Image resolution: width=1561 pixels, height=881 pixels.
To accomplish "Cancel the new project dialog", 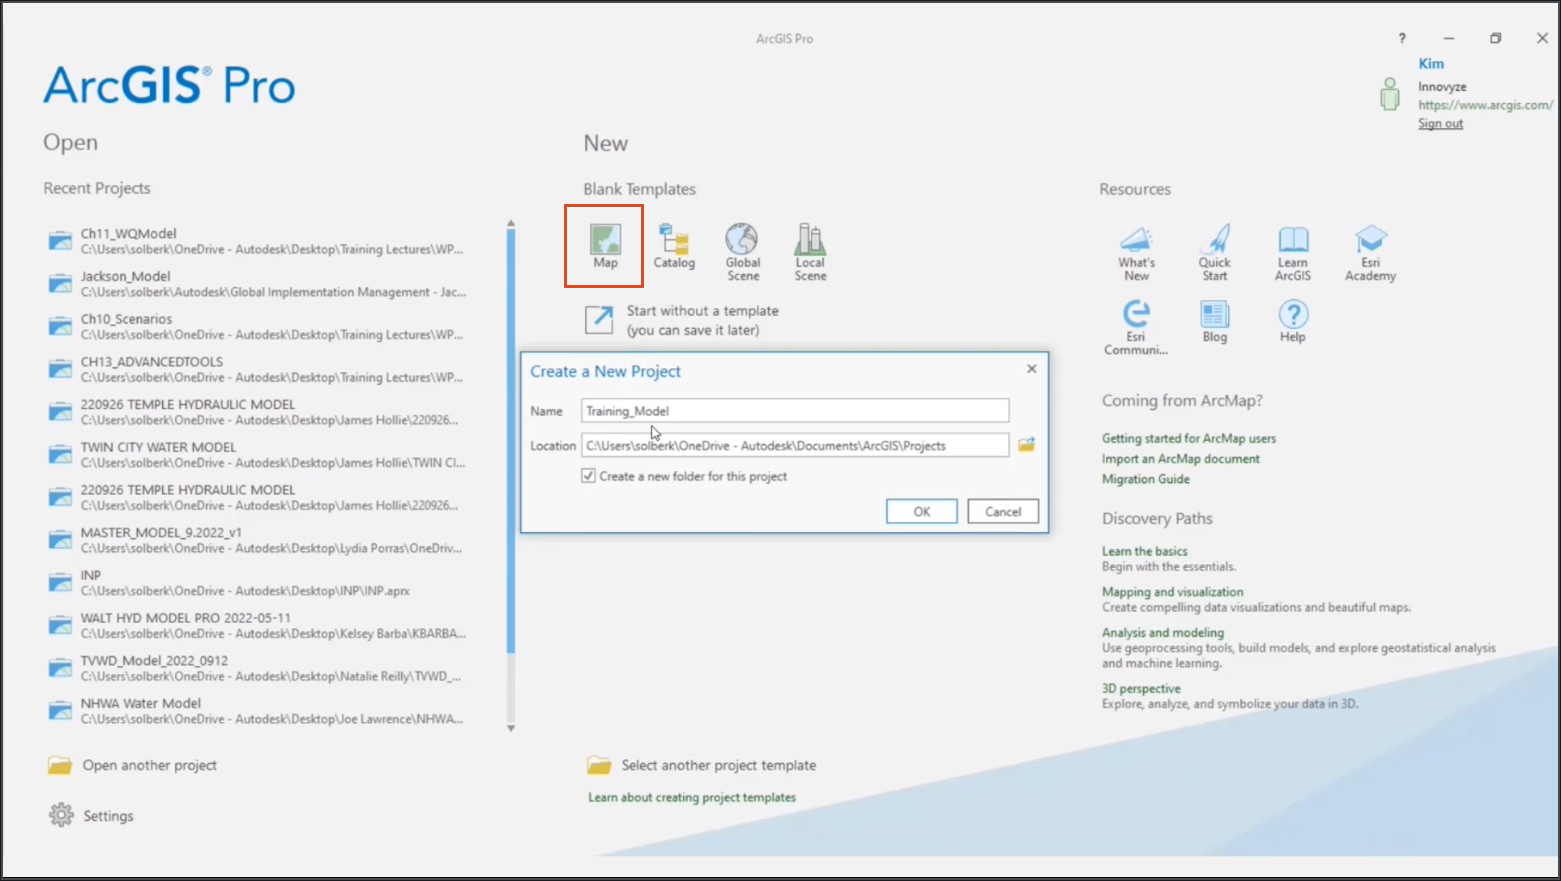I will tap(1003, 511).
